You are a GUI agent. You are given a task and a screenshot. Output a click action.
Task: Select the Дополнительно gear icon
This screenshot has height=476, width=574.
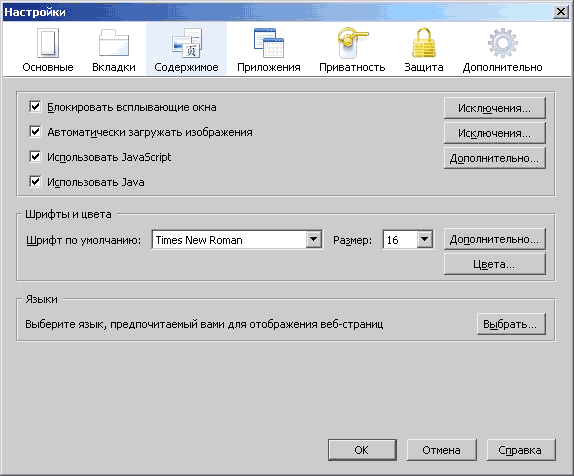tap(503, 43)
